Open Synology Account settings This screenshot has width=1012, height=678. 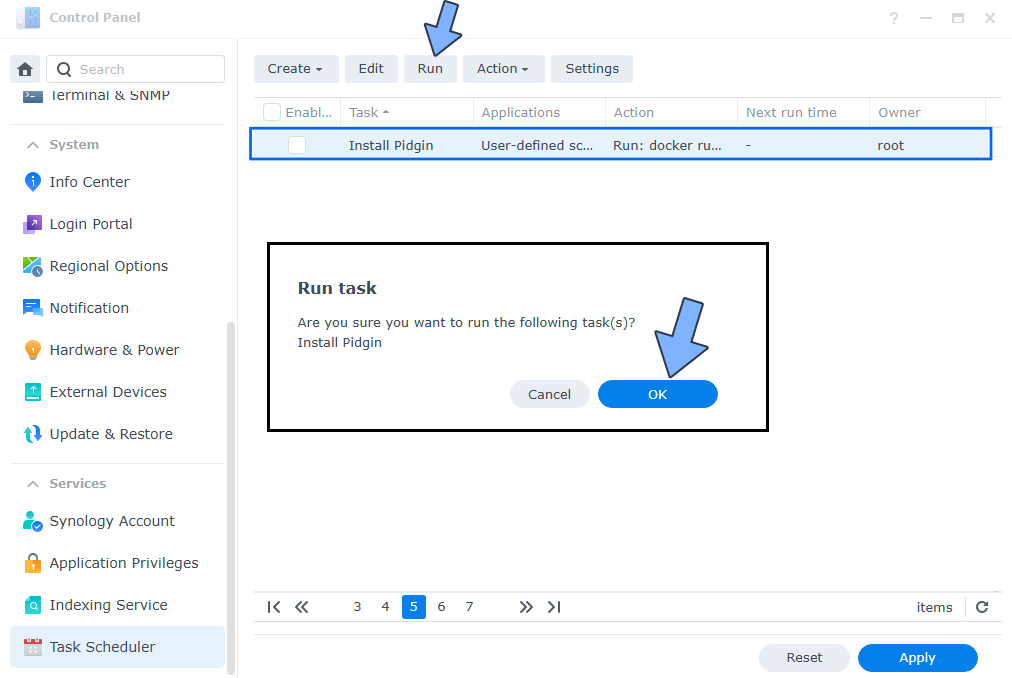[x=117, y=521]
